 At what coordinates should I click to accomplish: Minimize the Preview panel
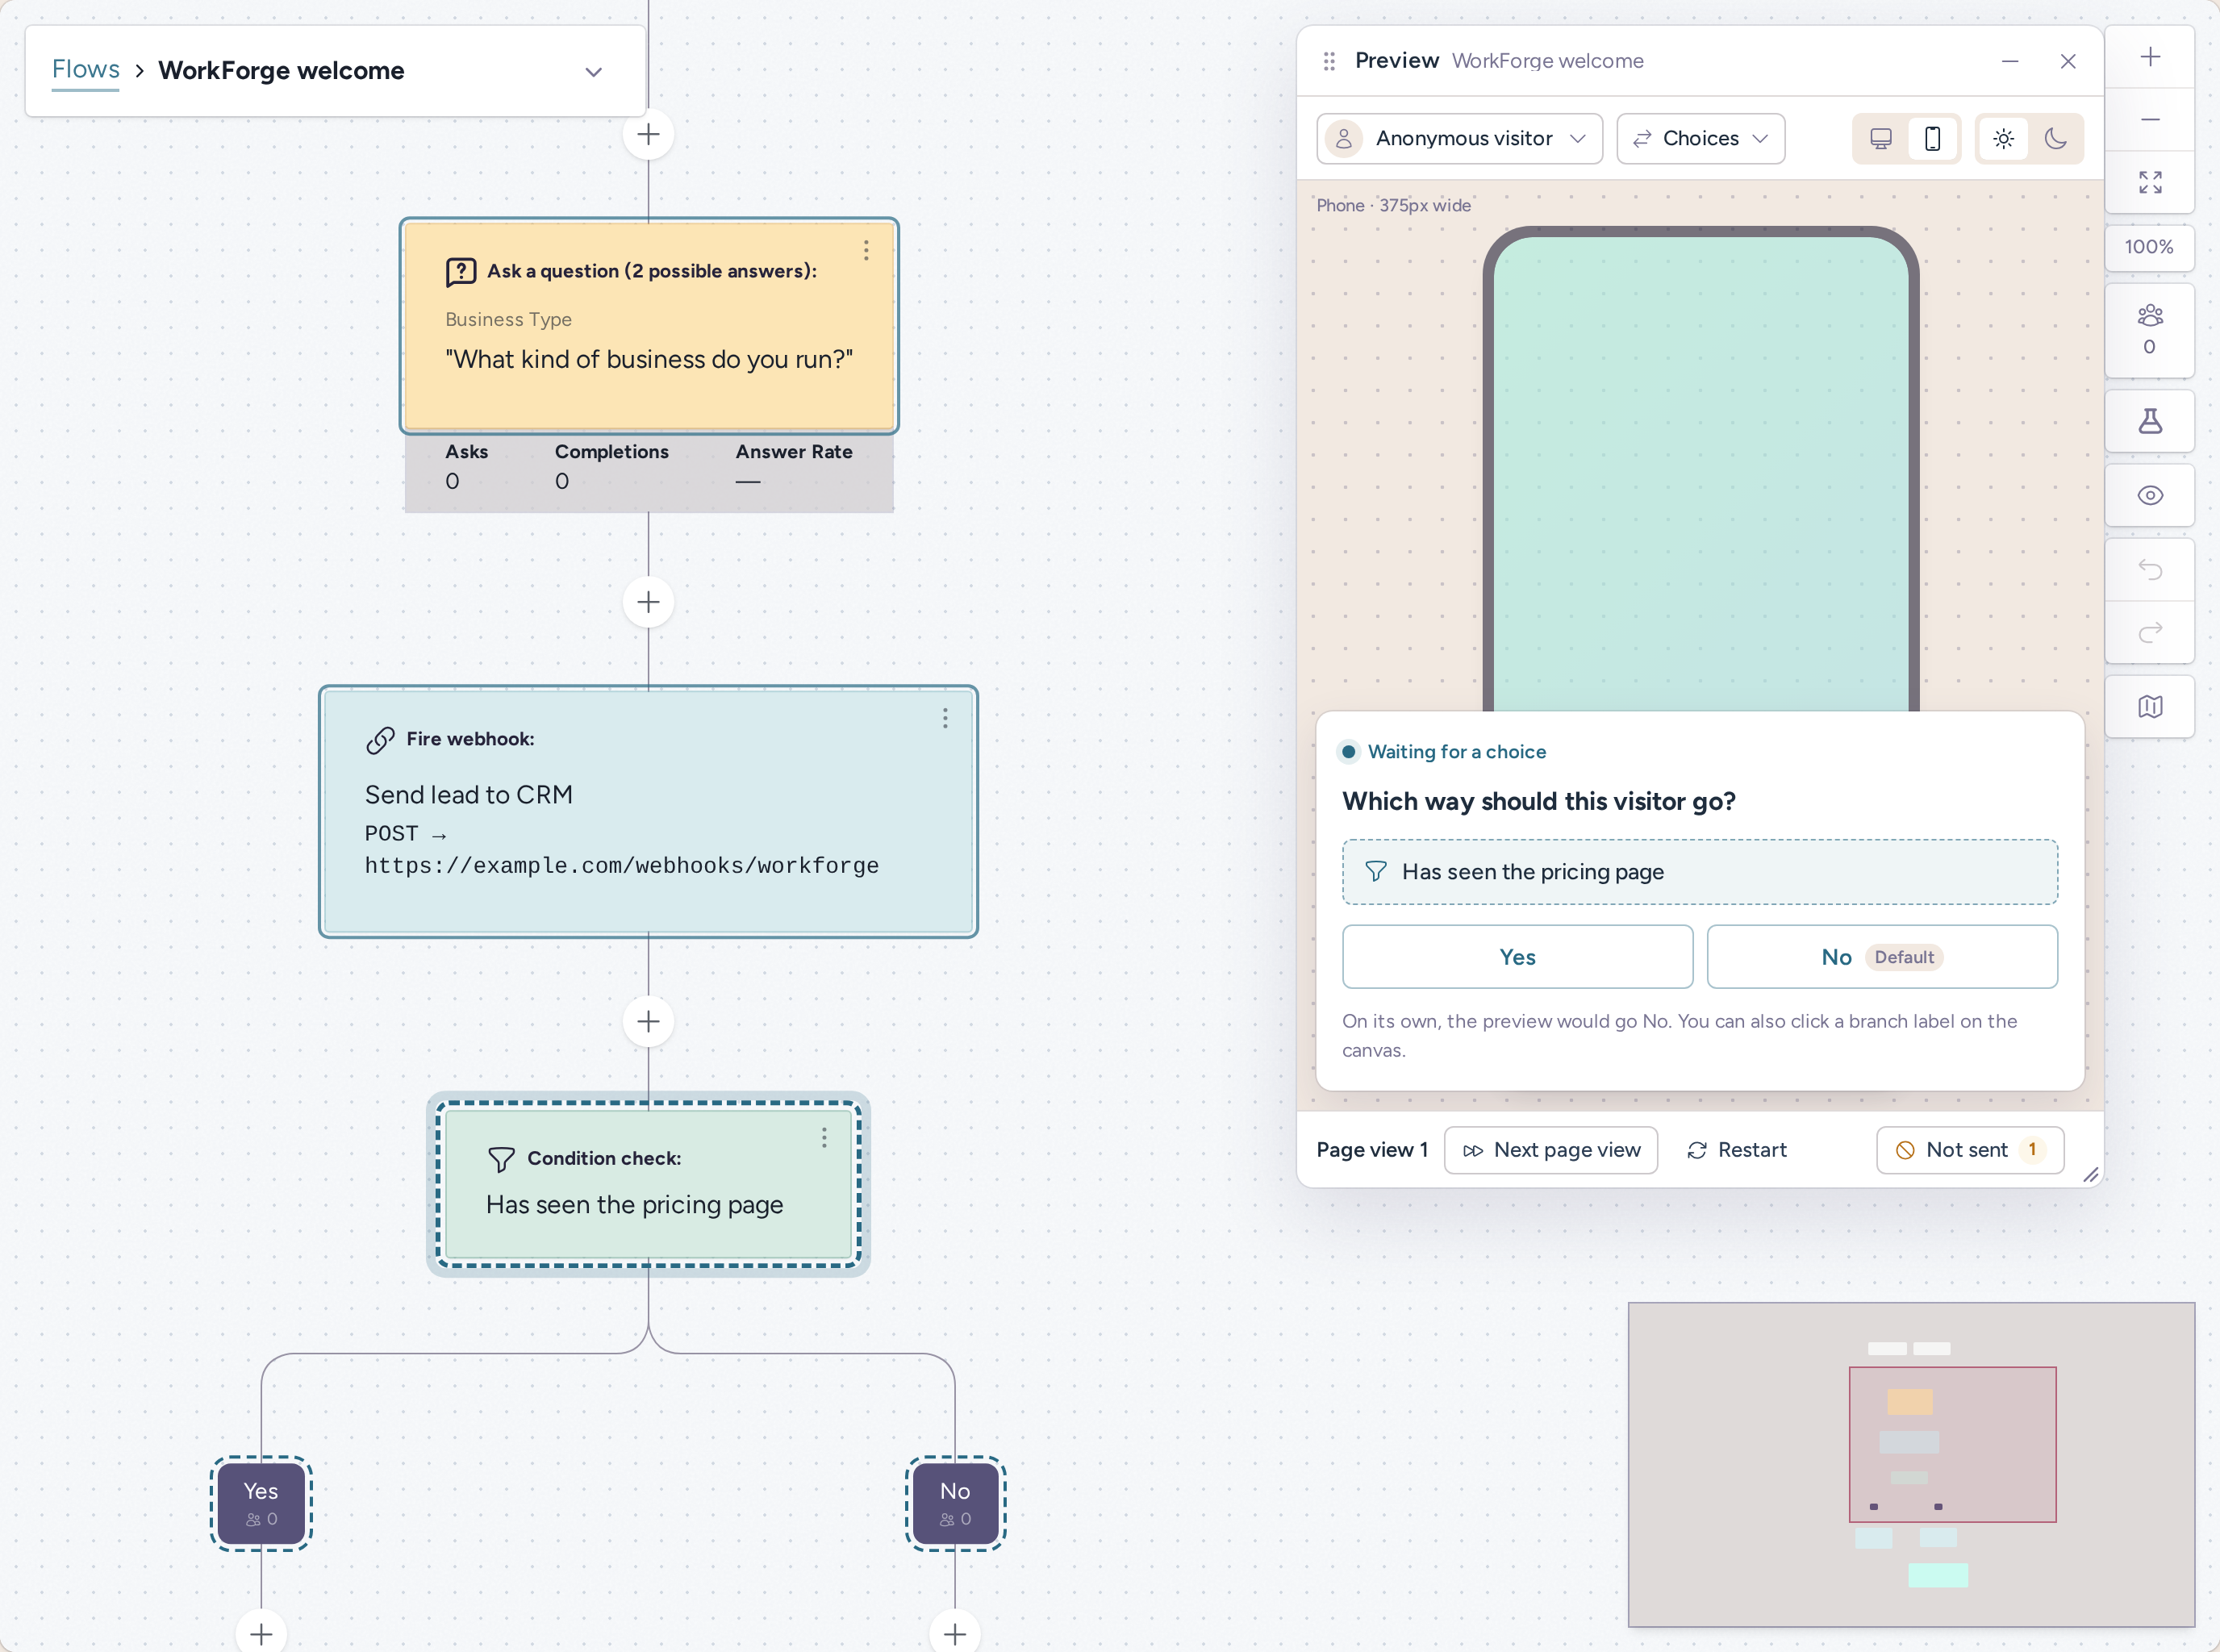point(2010,61)
